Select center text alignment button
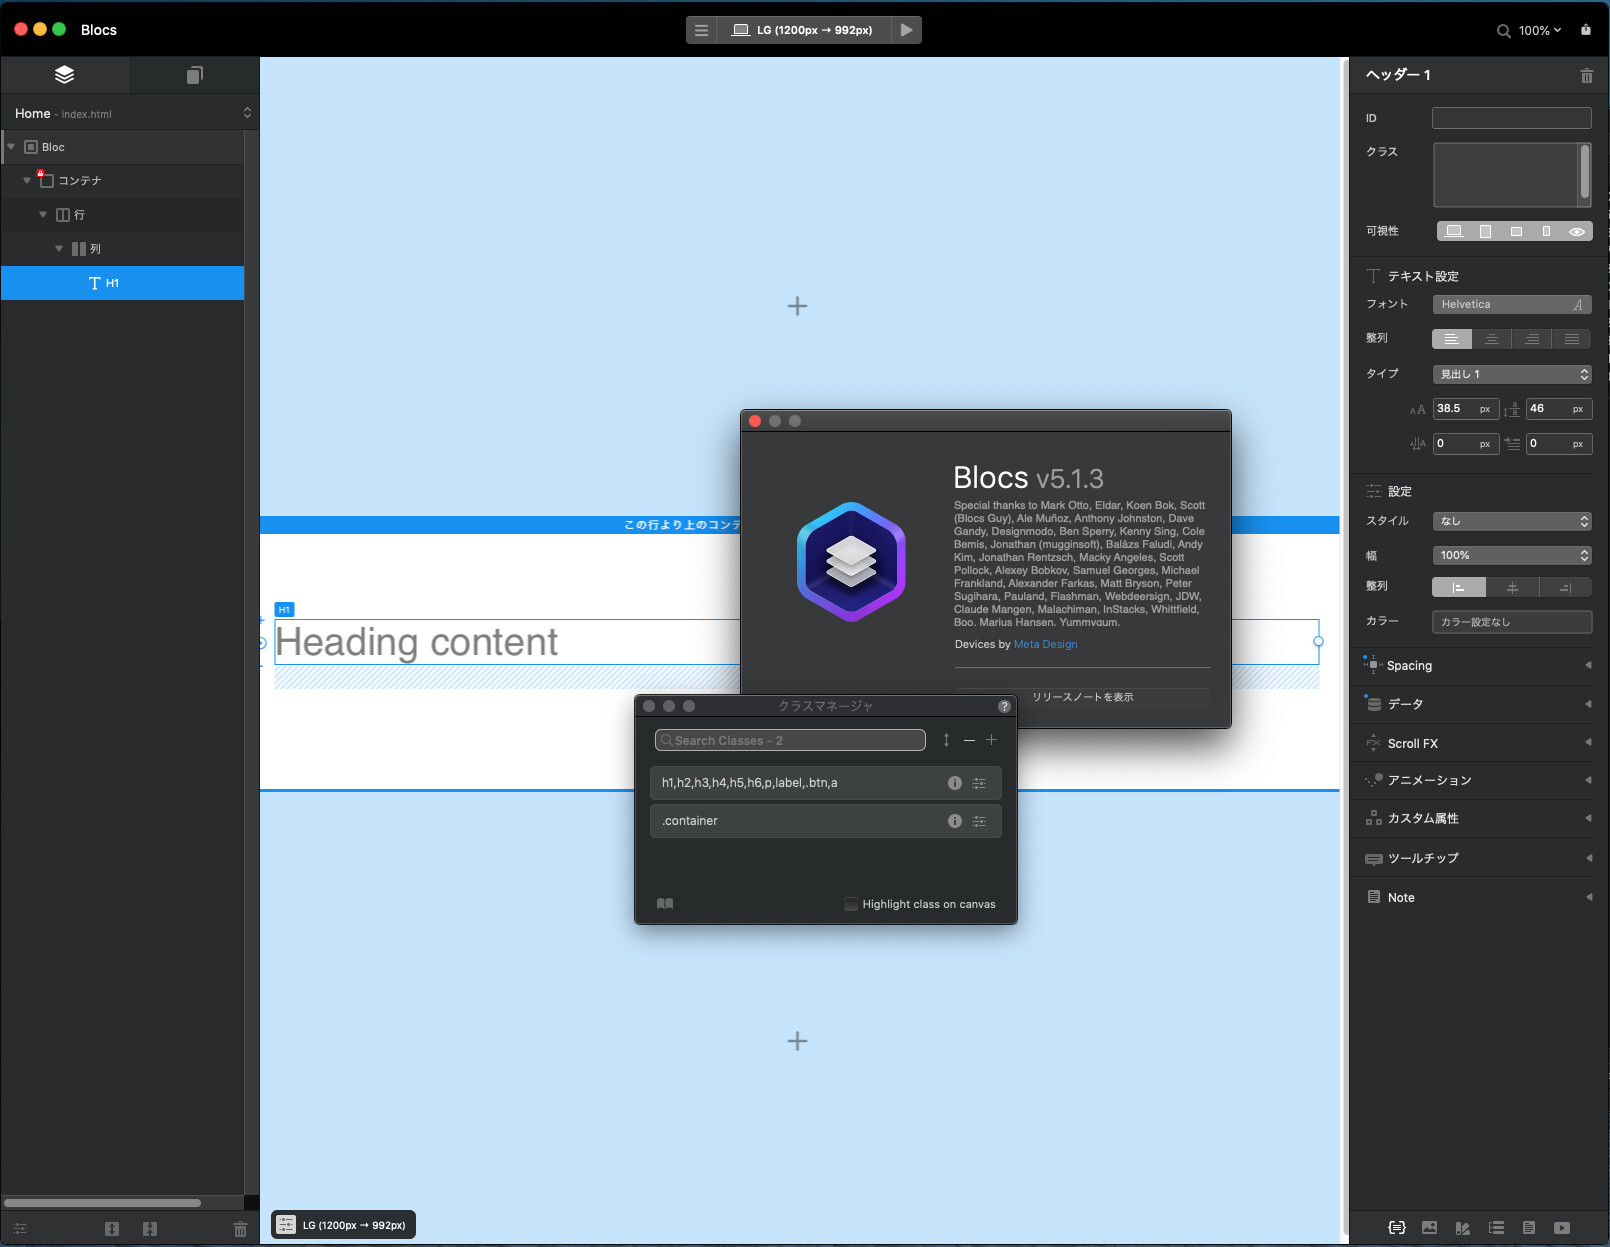 (1491, 339)
